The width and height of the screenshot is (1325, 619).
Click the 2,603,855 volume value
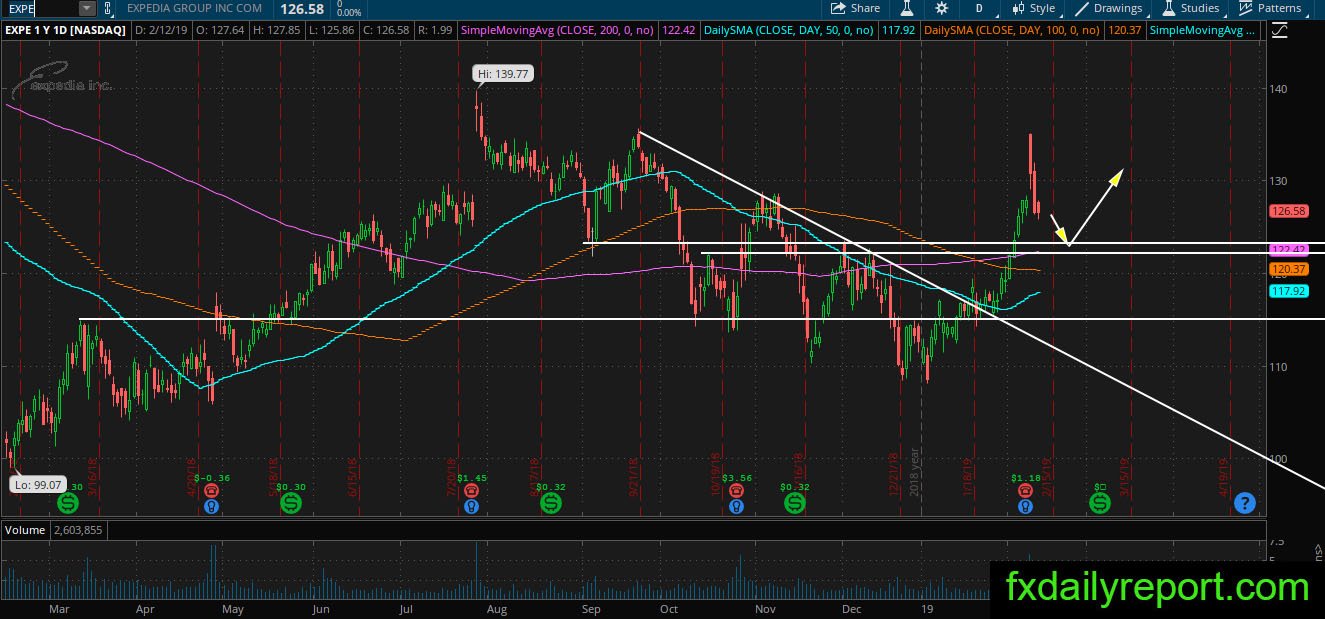pyautogui.click(x=77, y=528)
